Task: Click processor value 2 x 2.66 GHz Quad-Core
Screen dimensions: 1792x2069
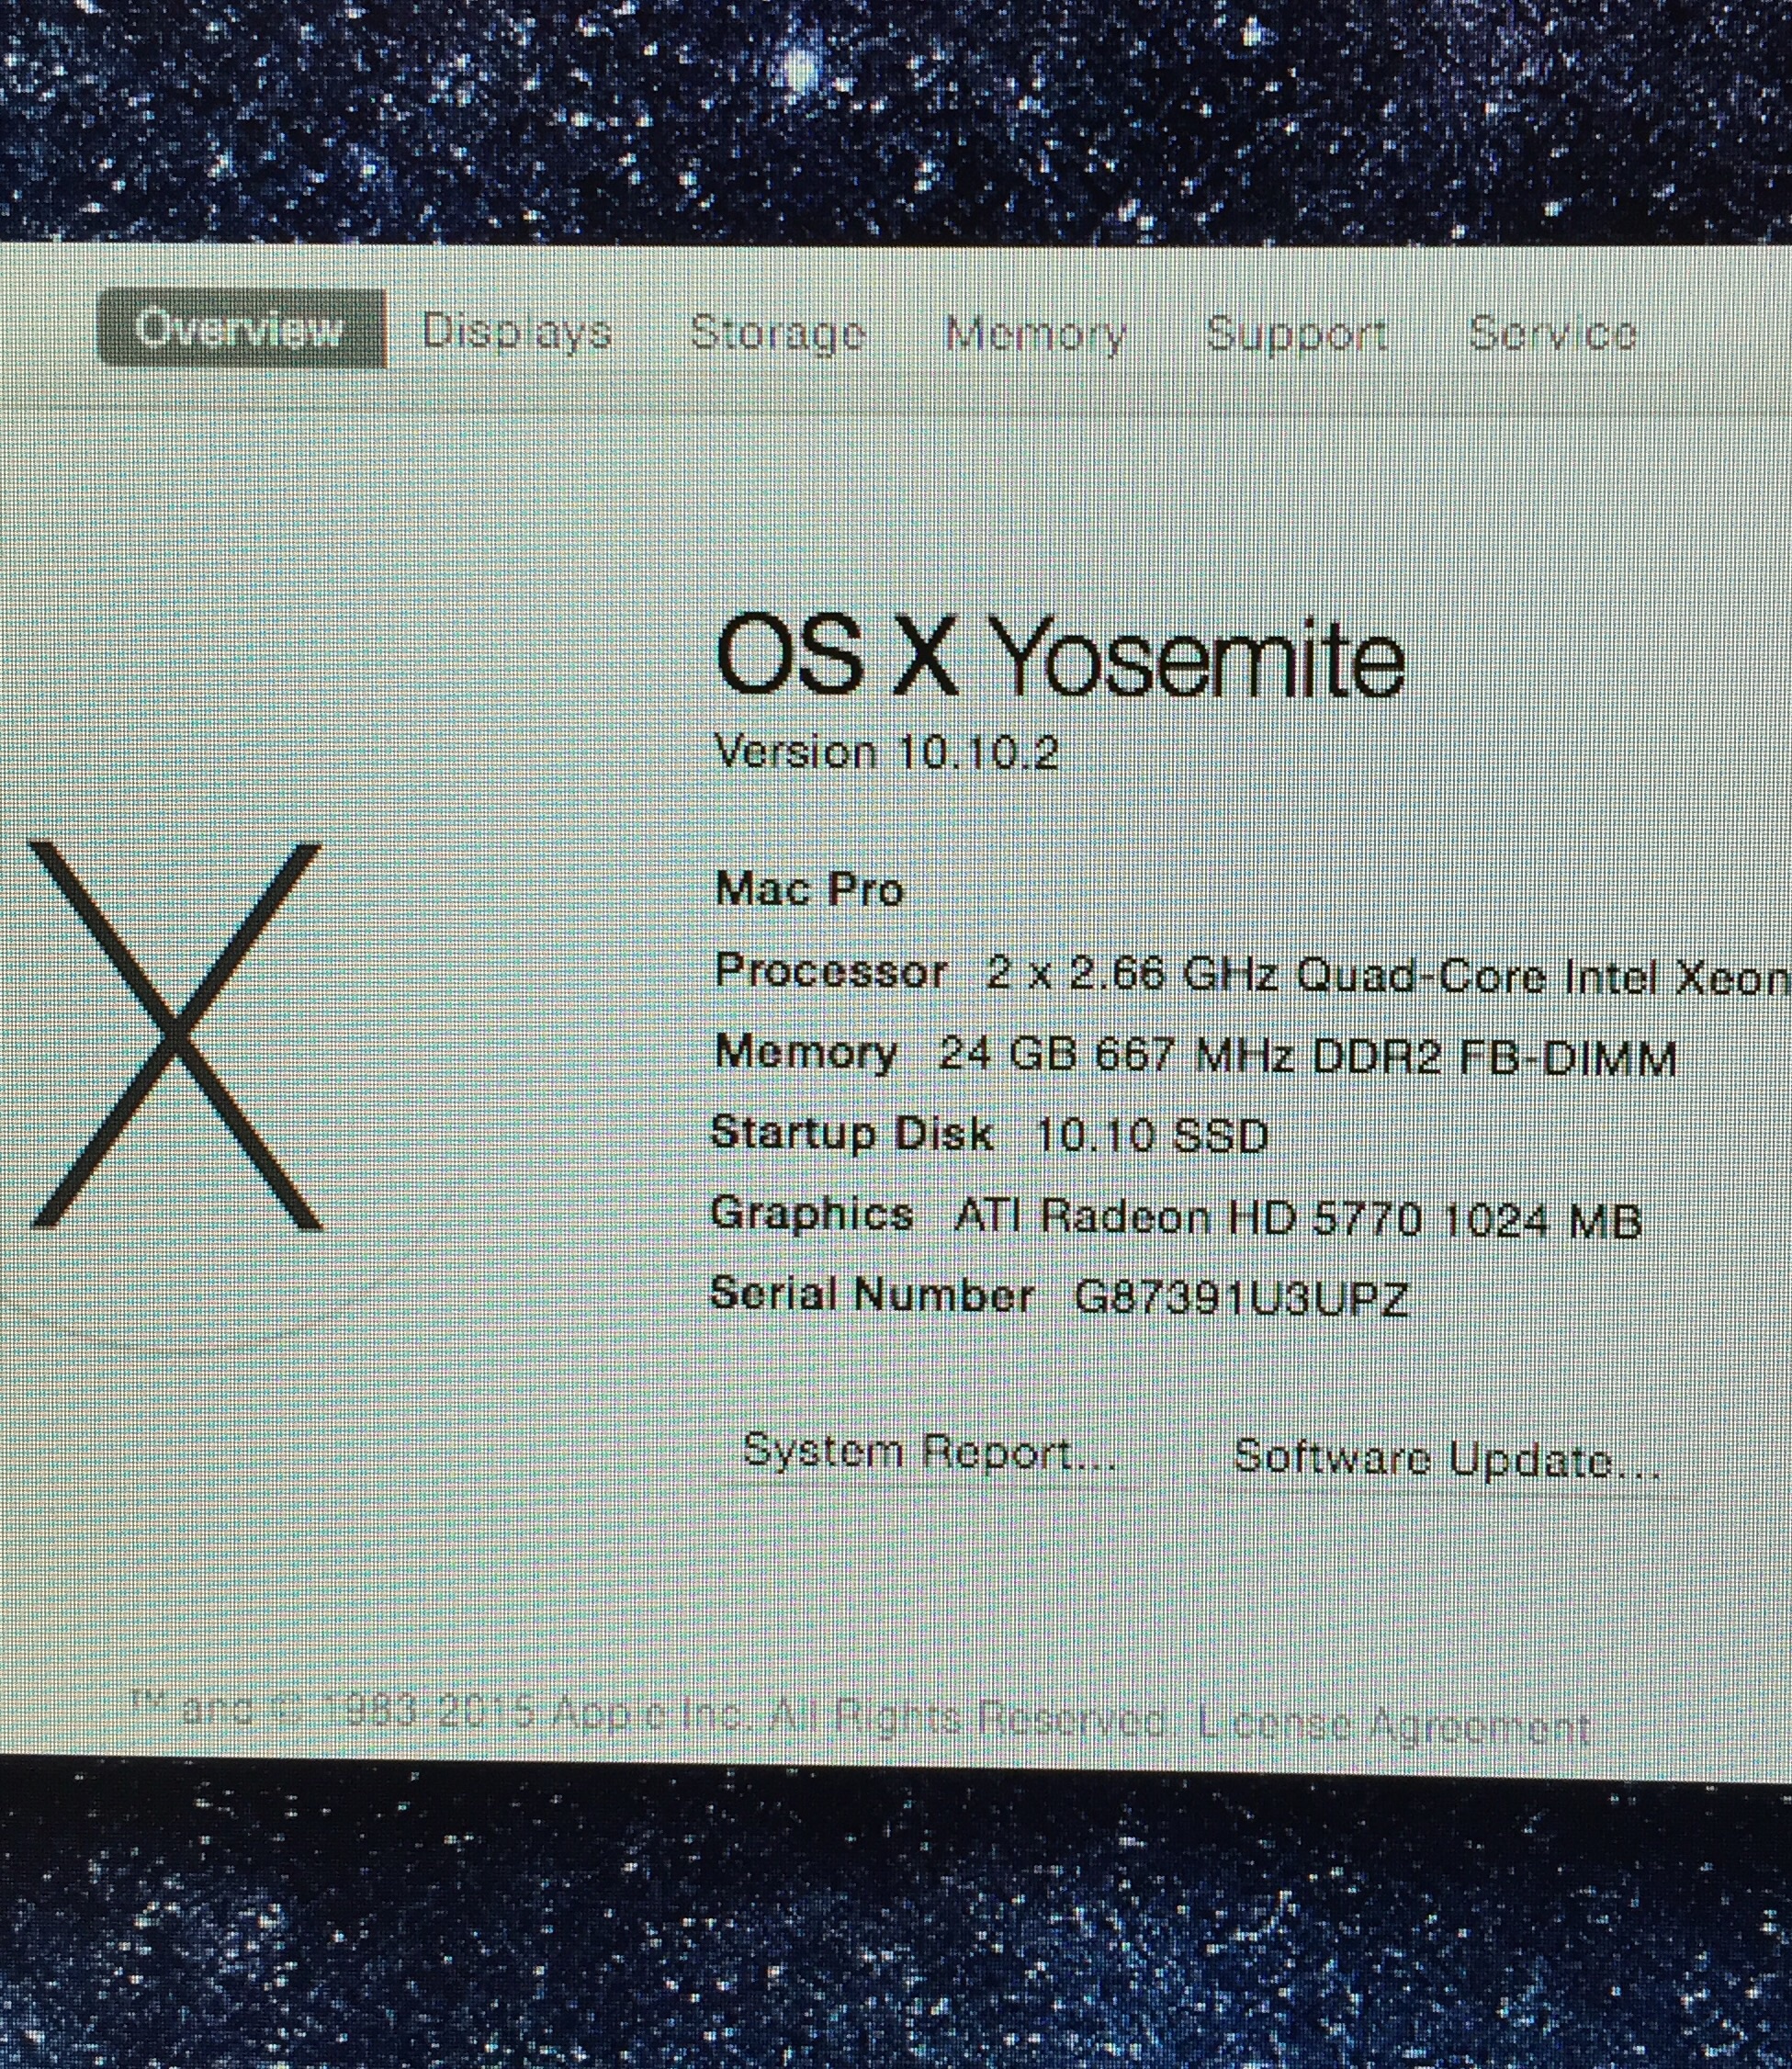Action: [x=1387, y=976]
